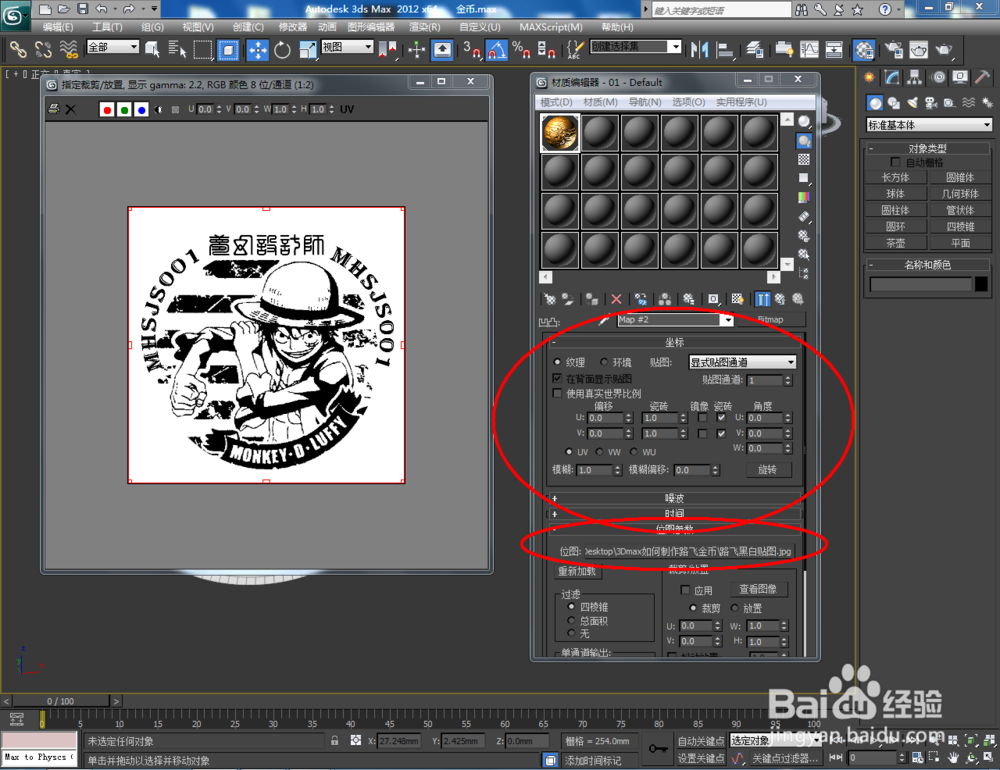Click the Link selection tool

click(x=18, y=50)
